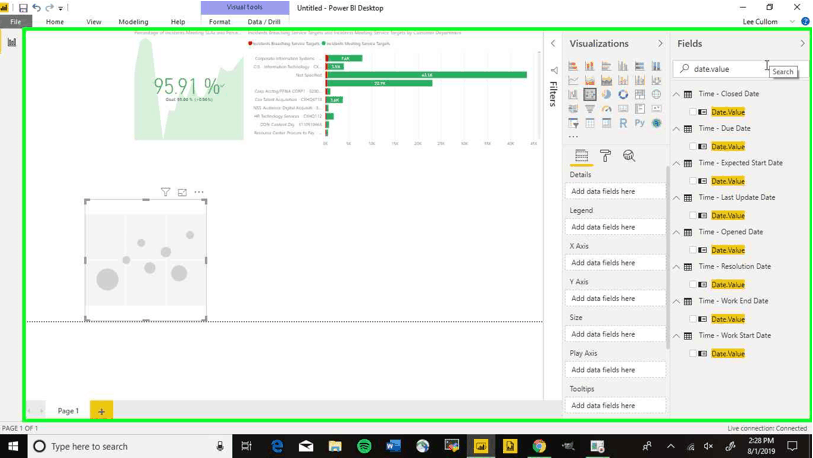Select the Table visual
Viewport: 813px width, 458px height.
pyautogui.click(x=590, y=123)
